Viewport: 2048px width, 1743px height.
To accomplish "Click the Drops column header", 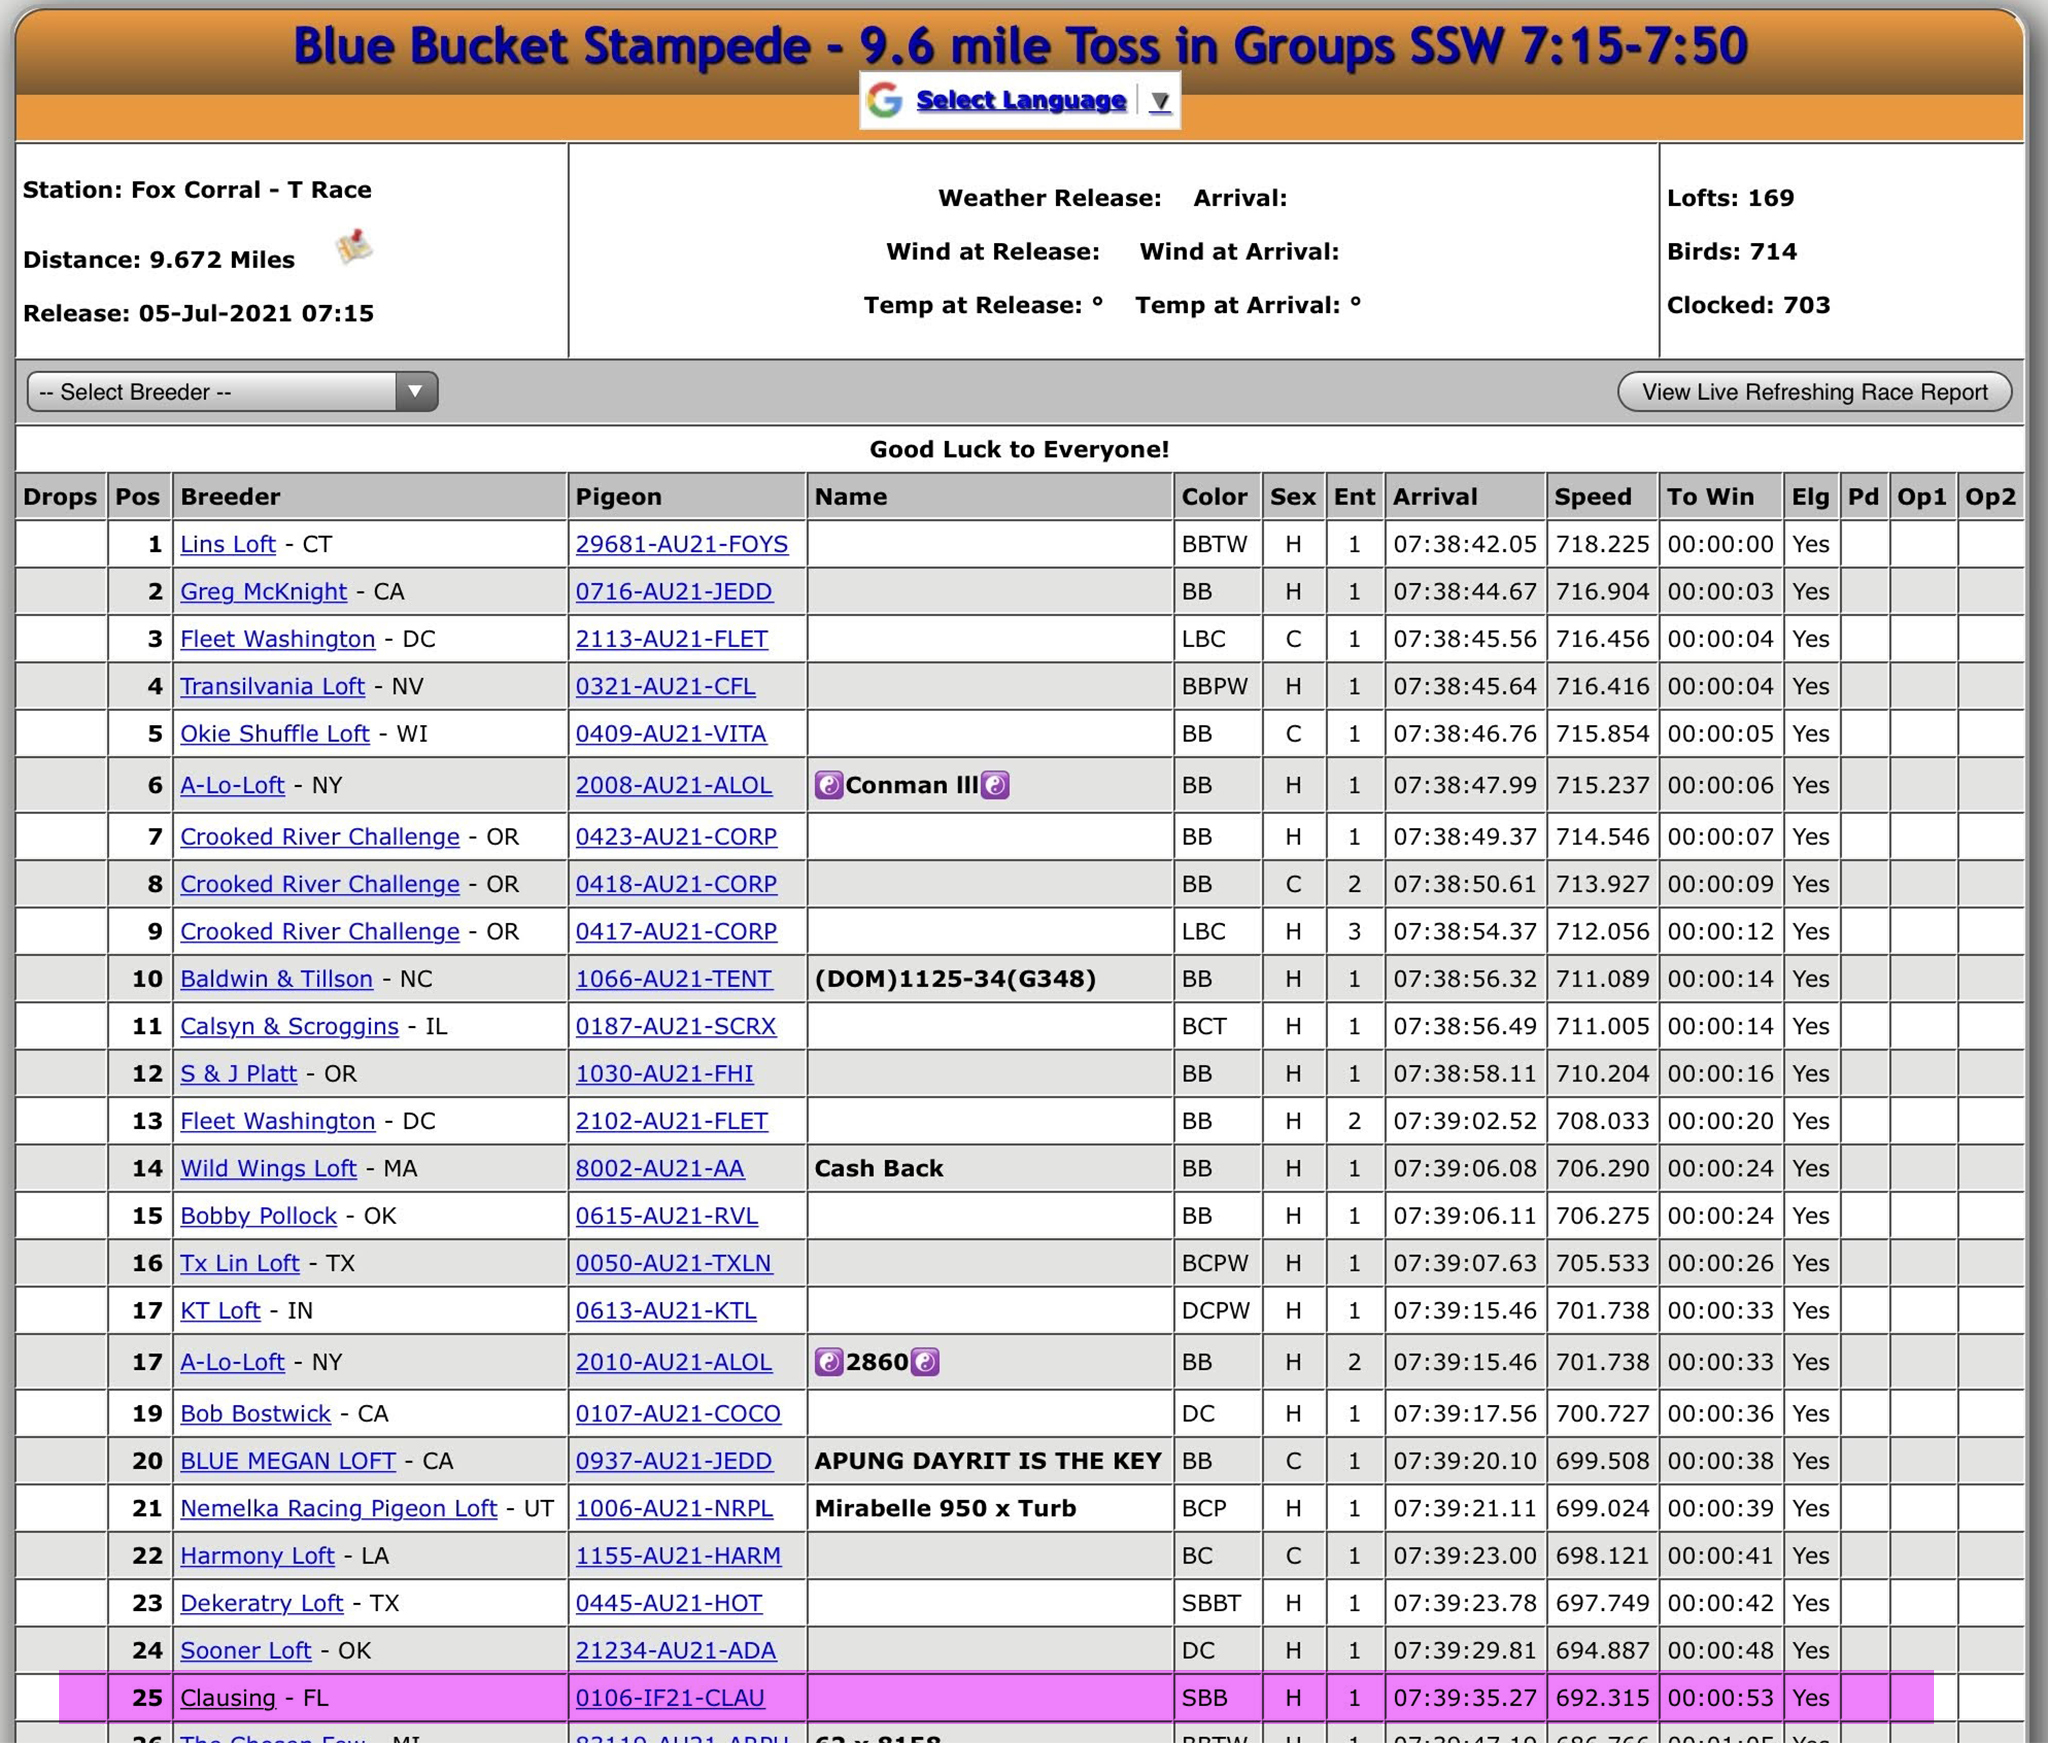I will [60, 497].
